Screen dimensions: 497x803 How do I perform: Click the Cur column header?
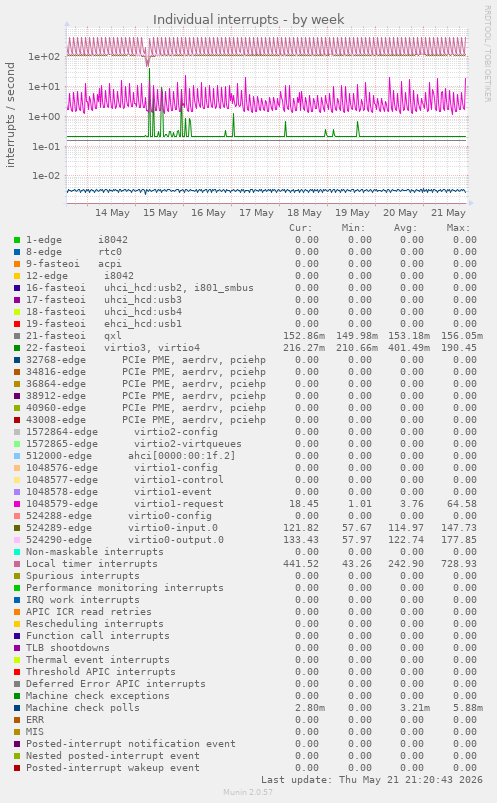(x=301, y=228)
